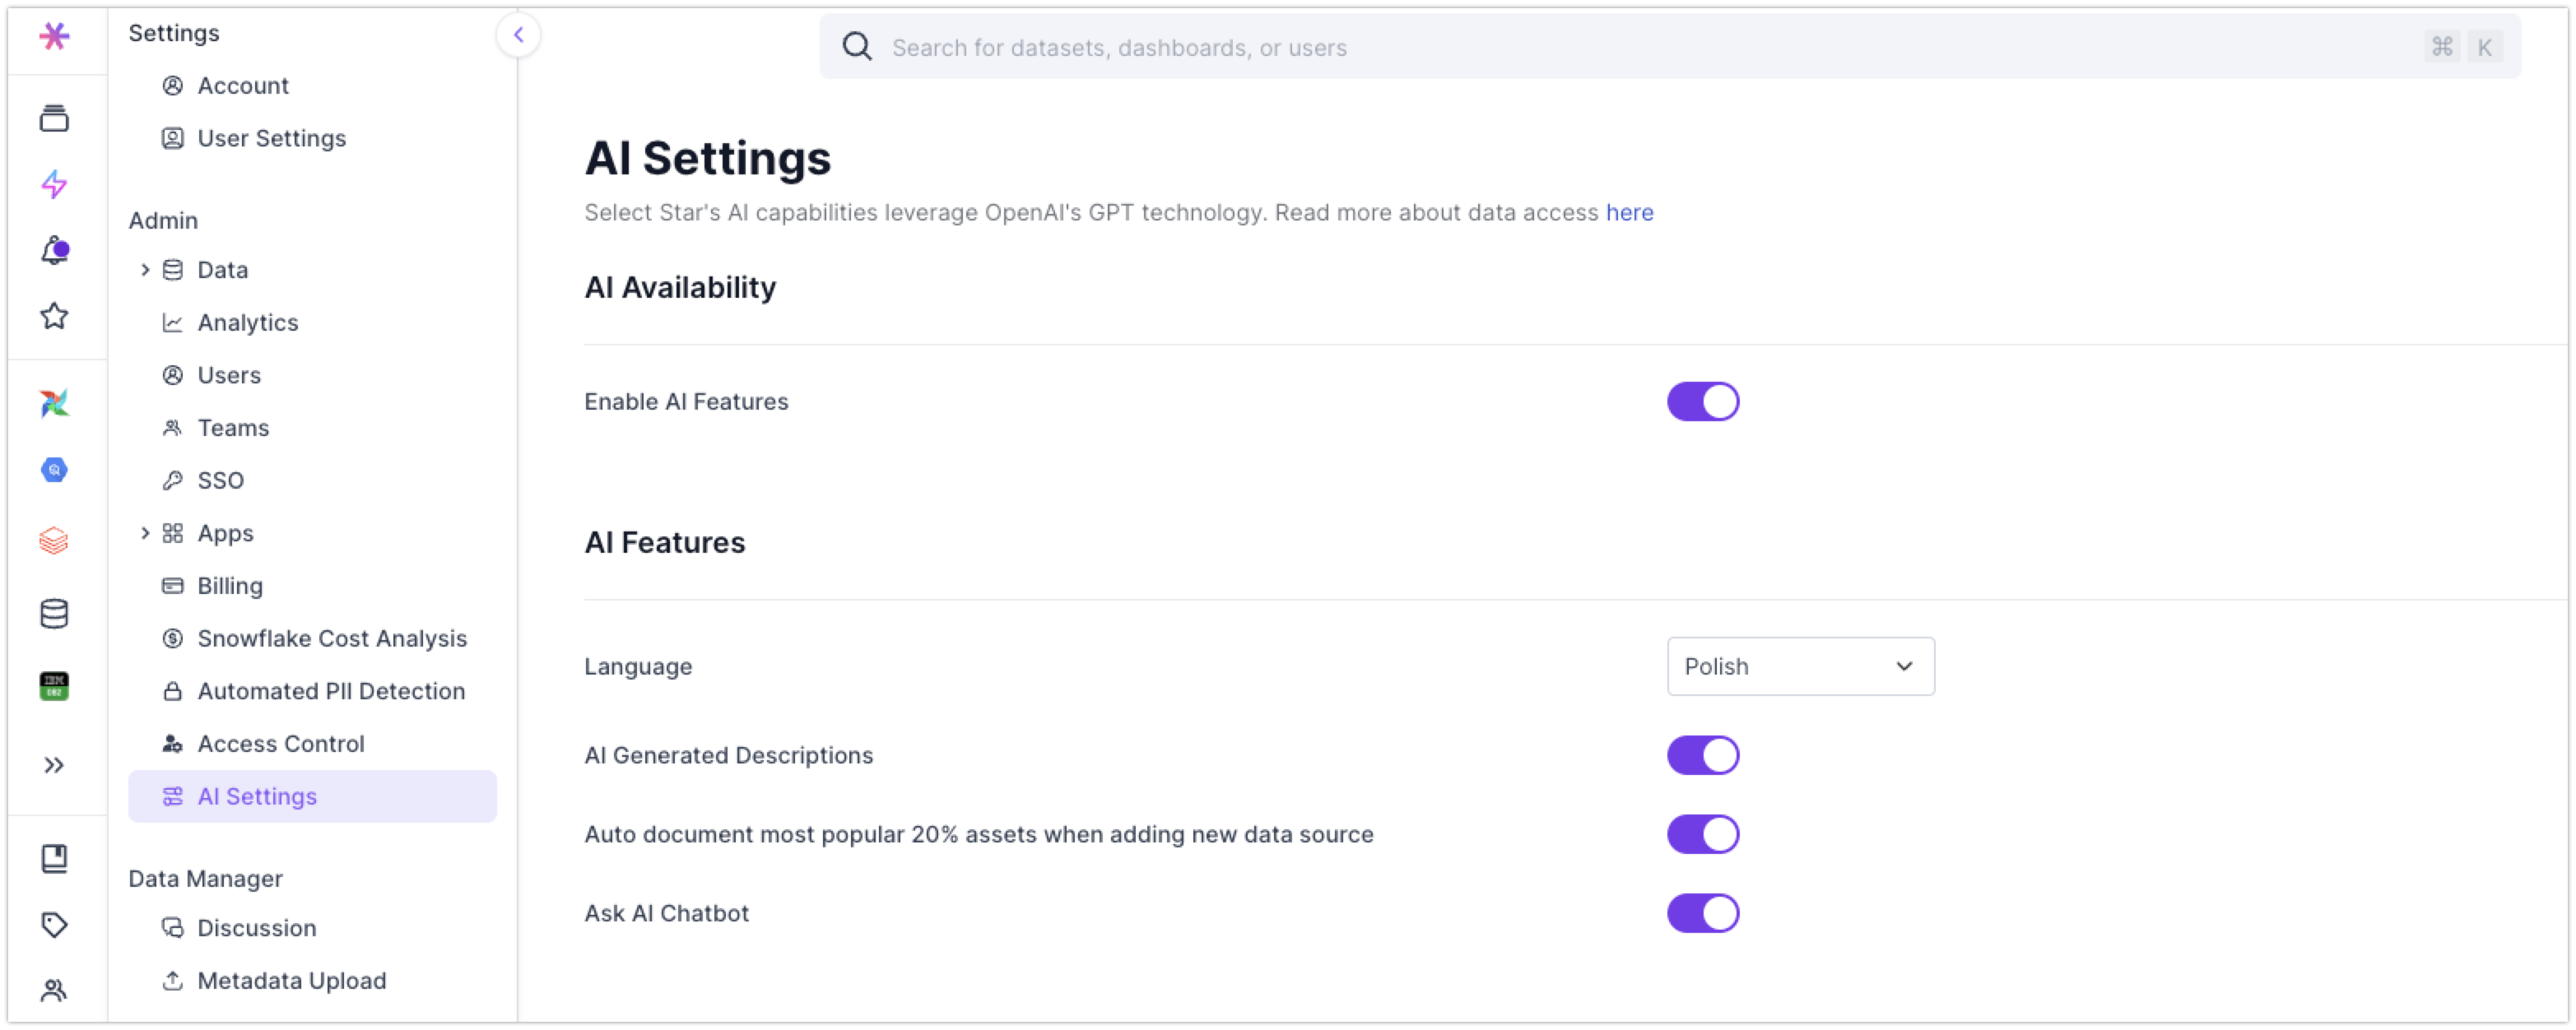Open Snowflake Cost Analysis settings page
Image resolution: width=2576 pixels, height=1030 pixels.
331,638
